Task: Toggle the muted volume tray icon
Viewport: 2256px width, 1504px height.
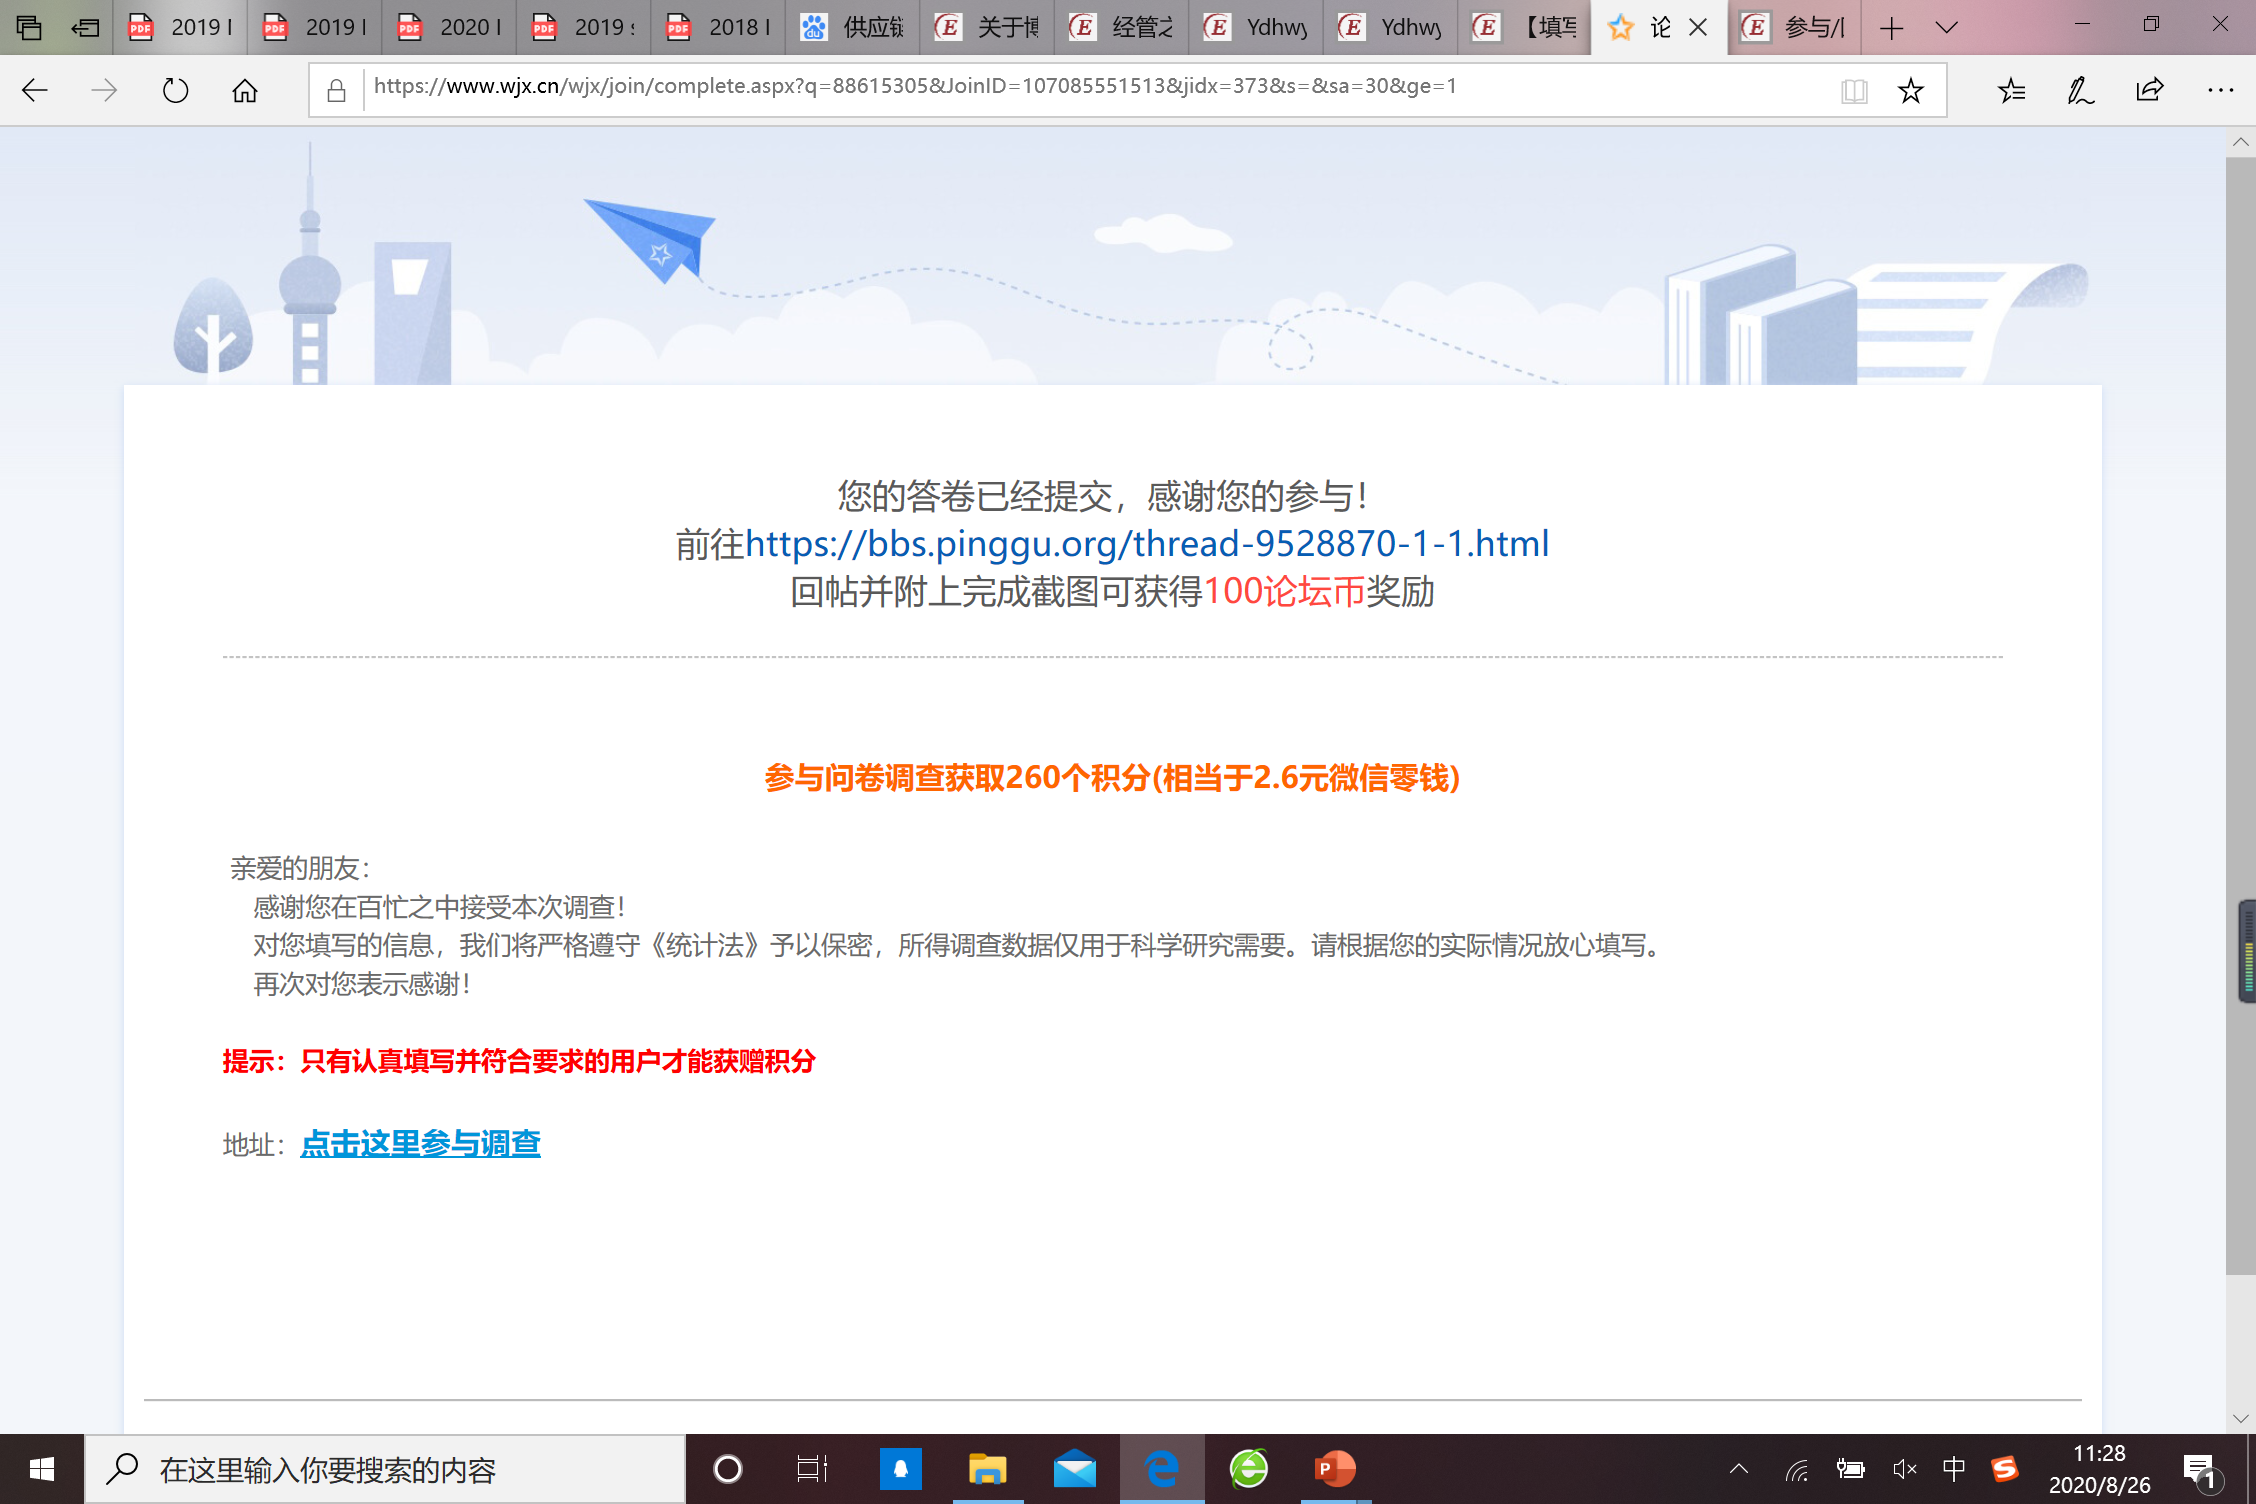Action: point(1904,1468)
